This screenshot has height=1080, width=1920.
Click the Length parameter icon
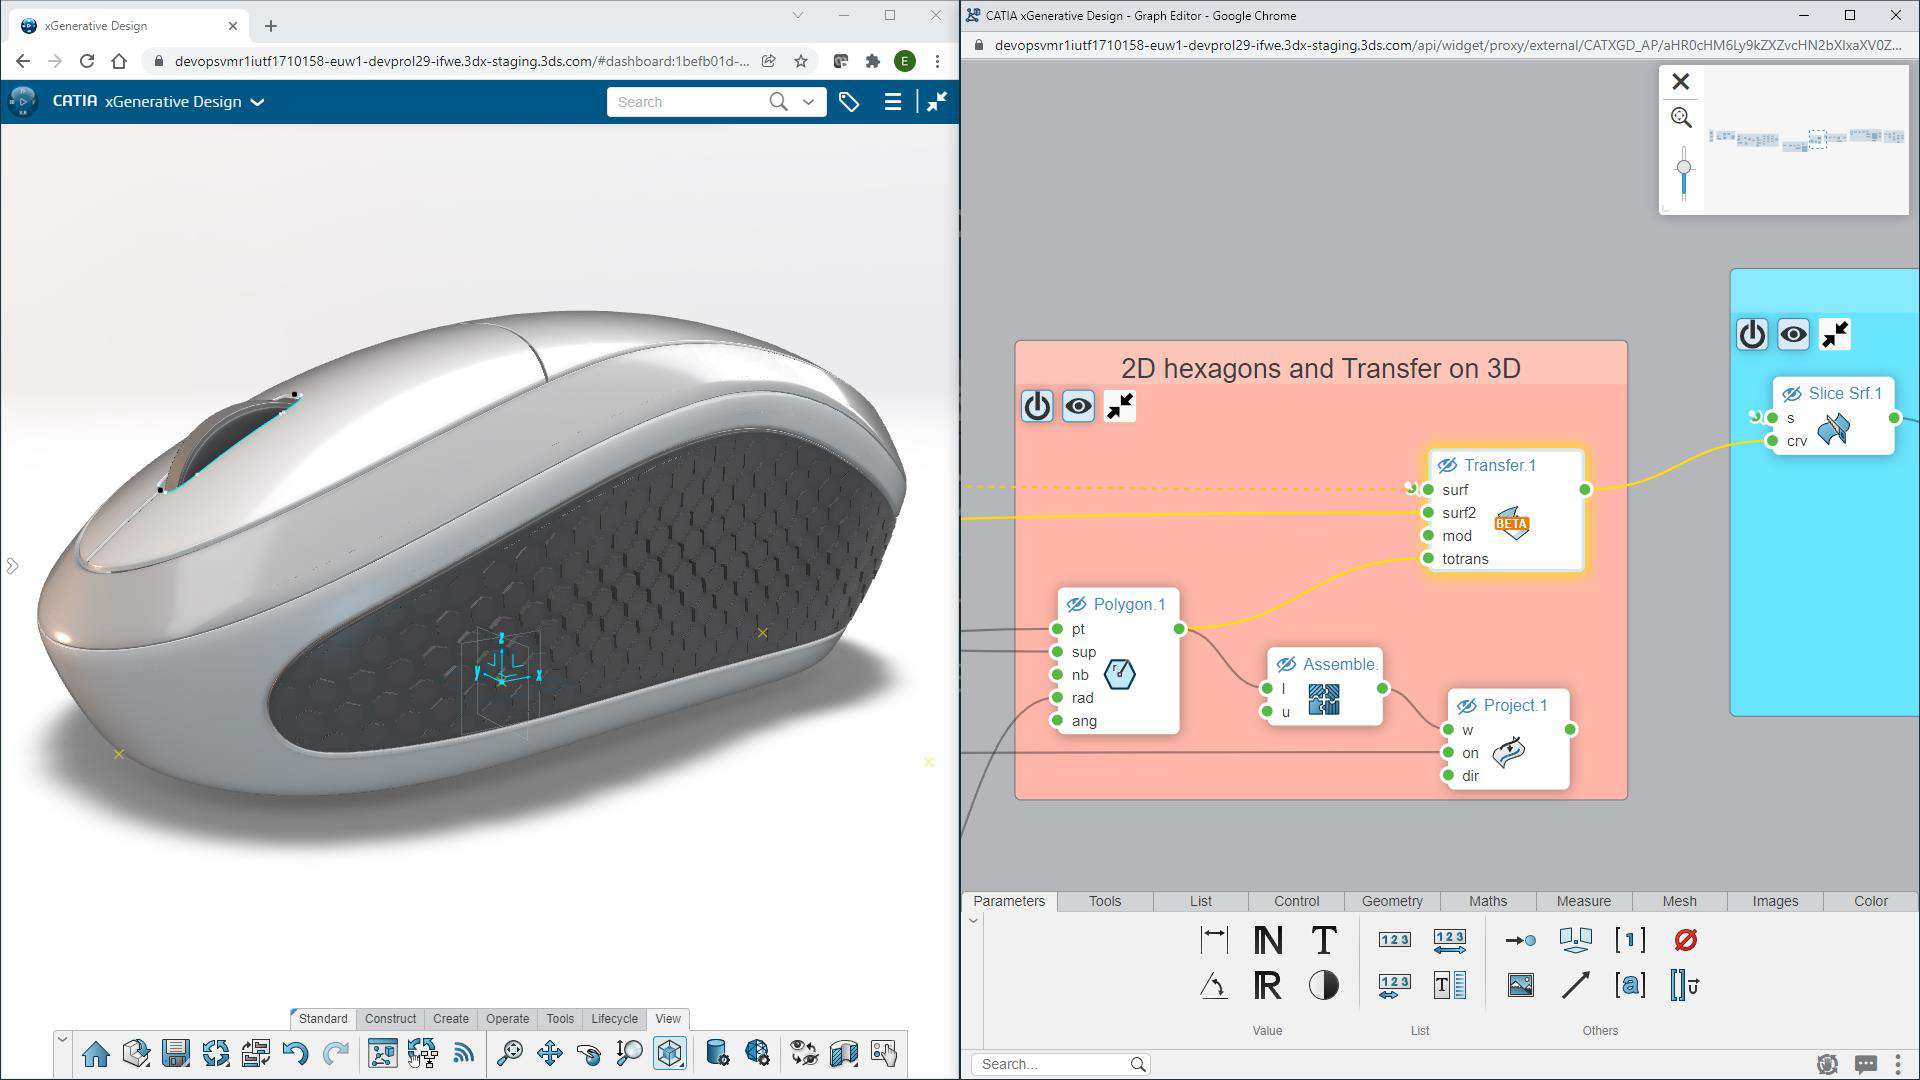[1214, 939]
